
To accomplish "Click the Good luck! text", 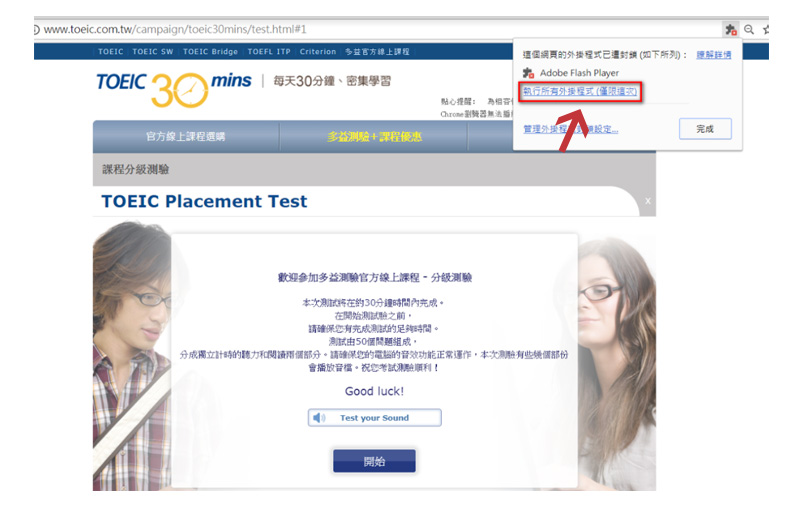I will click(374, 391).
